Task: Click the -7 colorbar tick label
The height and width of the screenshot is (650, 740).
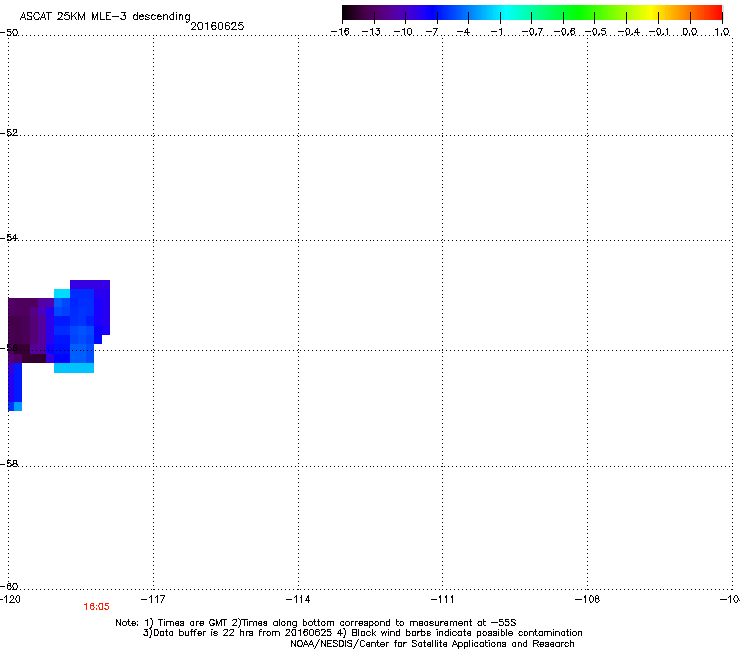Action: (x=432, y=32)
